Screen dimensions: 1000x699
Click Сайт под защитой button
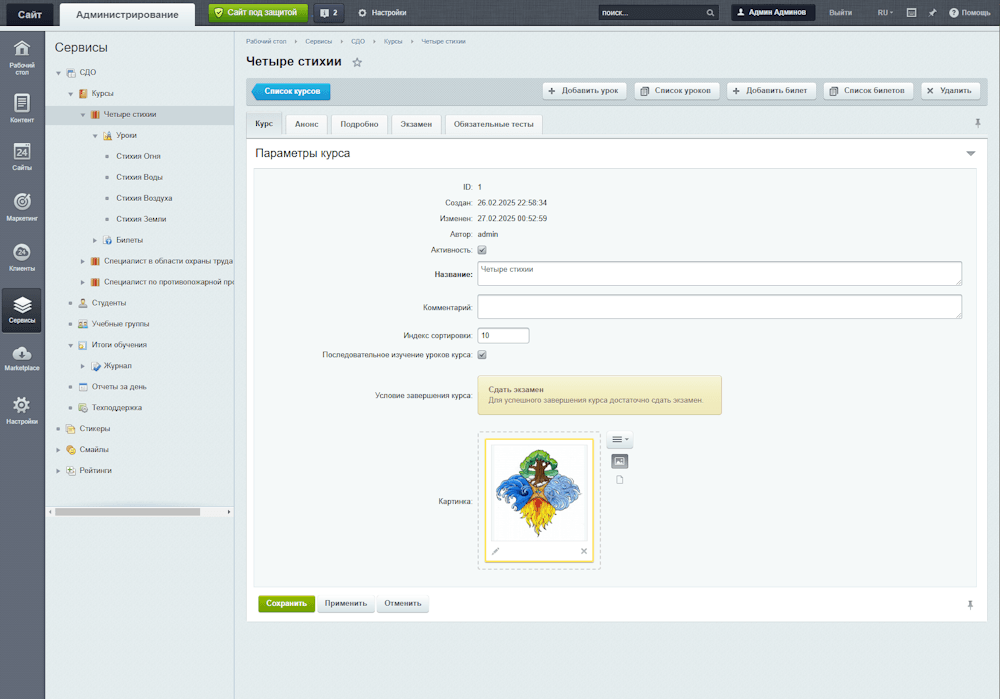click(x=258, y=13)
